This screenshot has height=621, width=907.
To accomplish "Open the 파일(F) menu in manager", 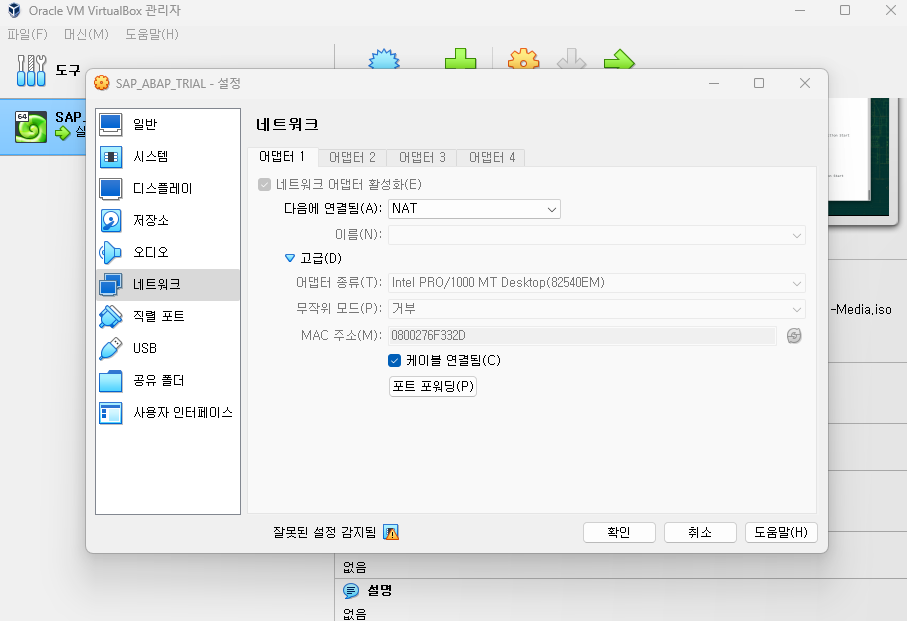I will (x=27, y=34).
